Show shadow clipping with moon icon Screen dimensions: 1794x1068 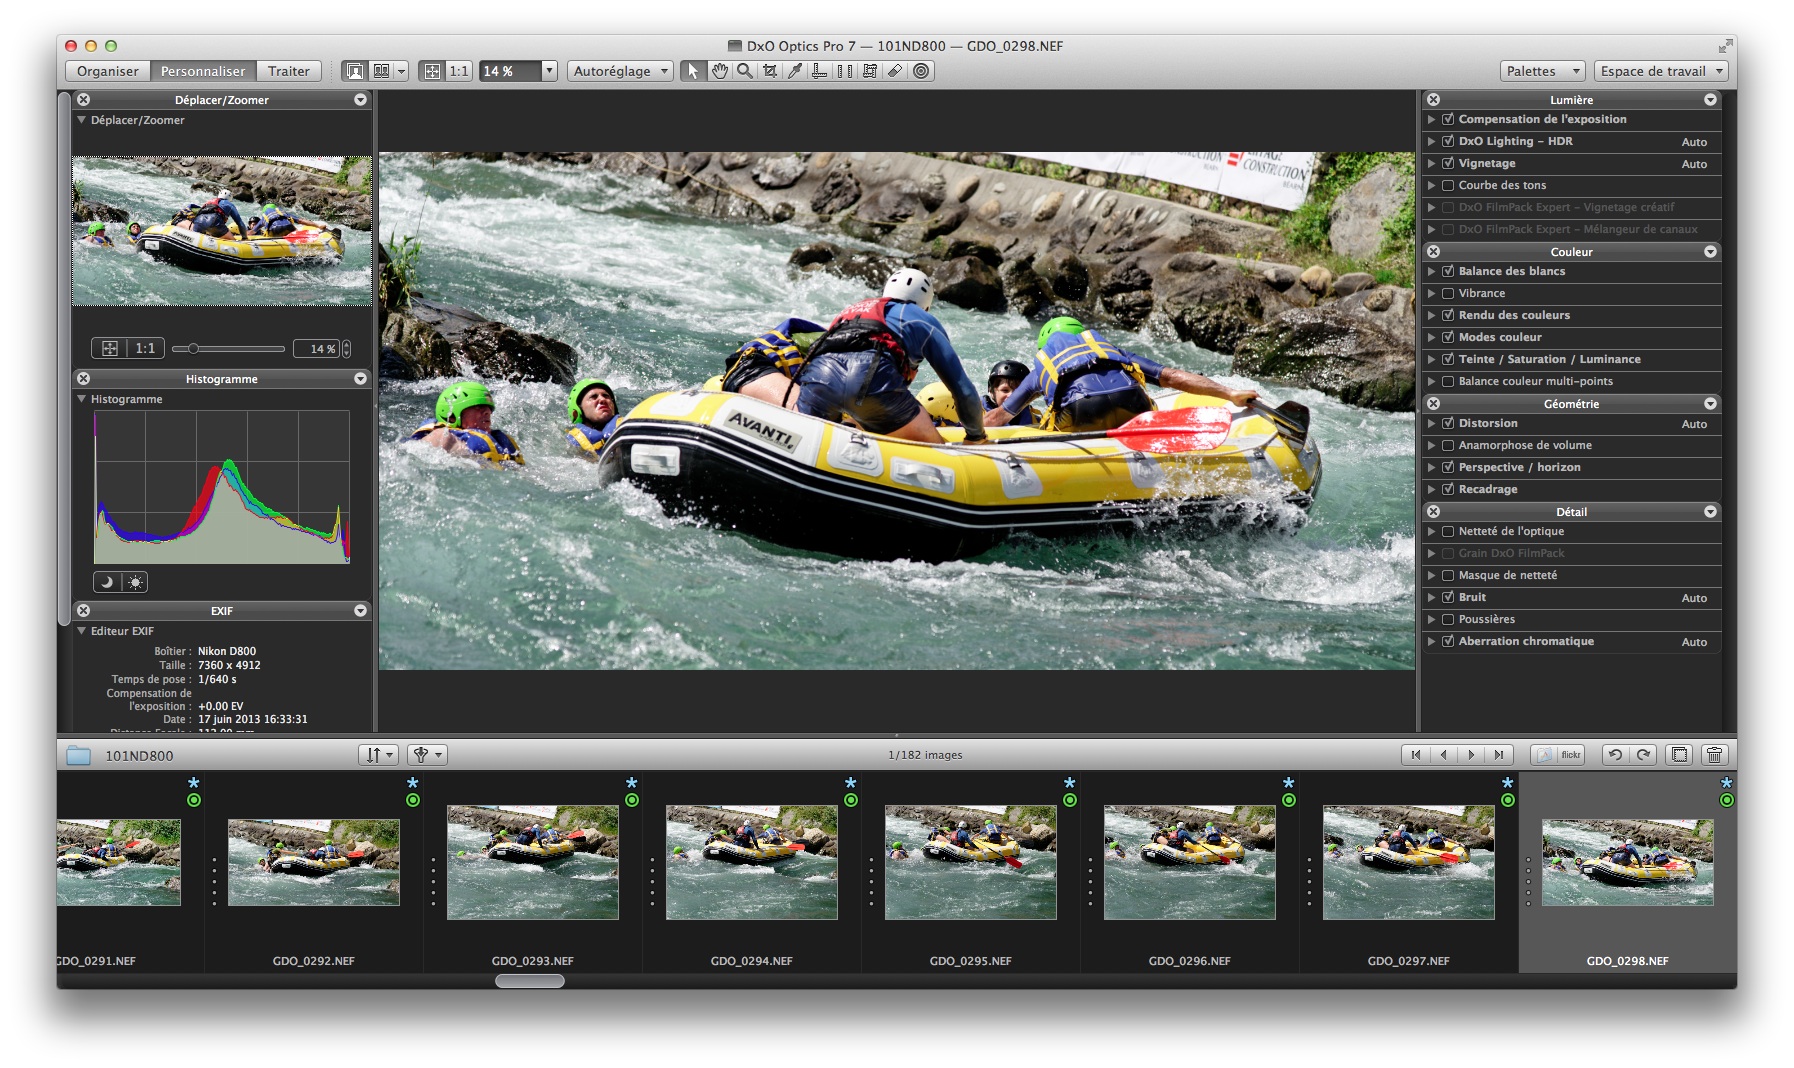107,582
